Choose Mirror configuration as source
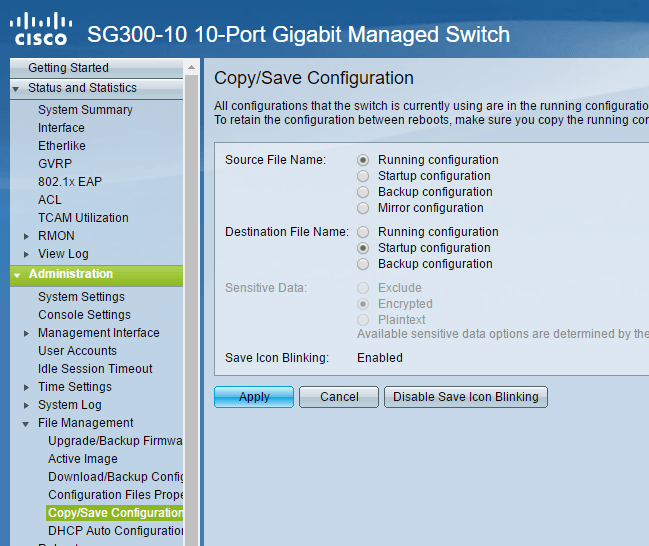This screenshot has height=546, width=649. (x=363, y=208)
